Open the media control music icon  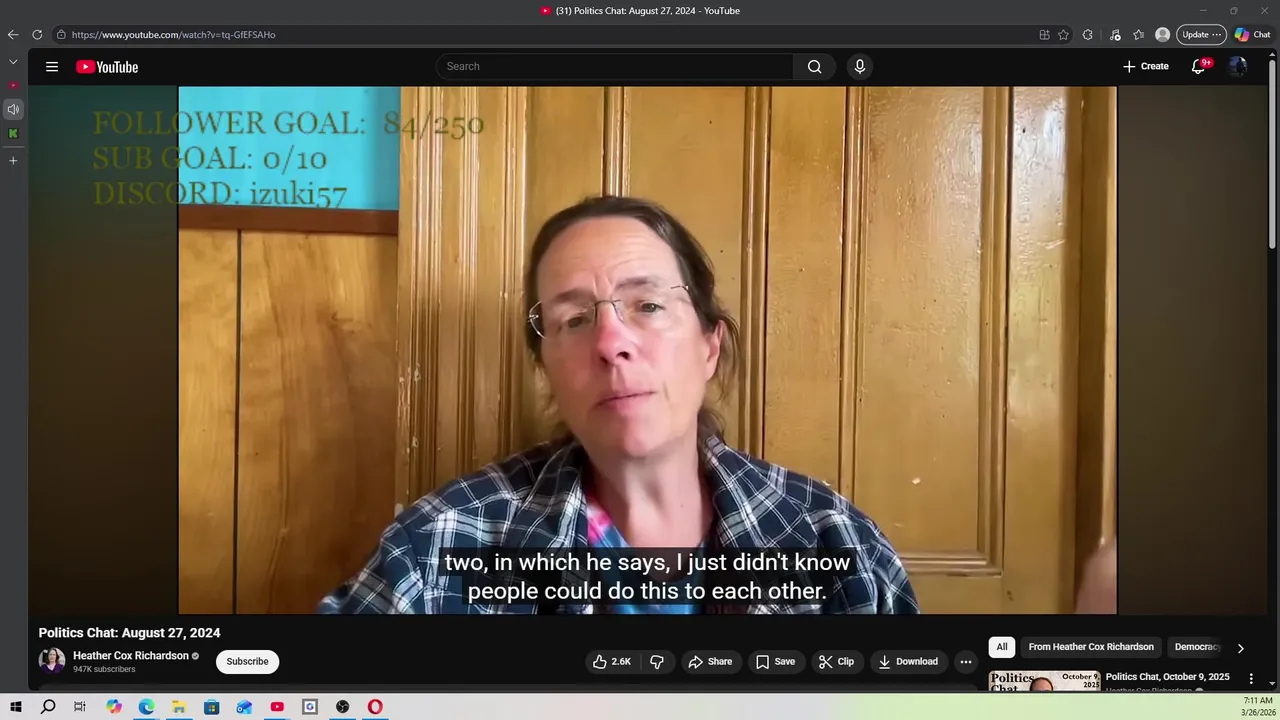[1115, 35]
